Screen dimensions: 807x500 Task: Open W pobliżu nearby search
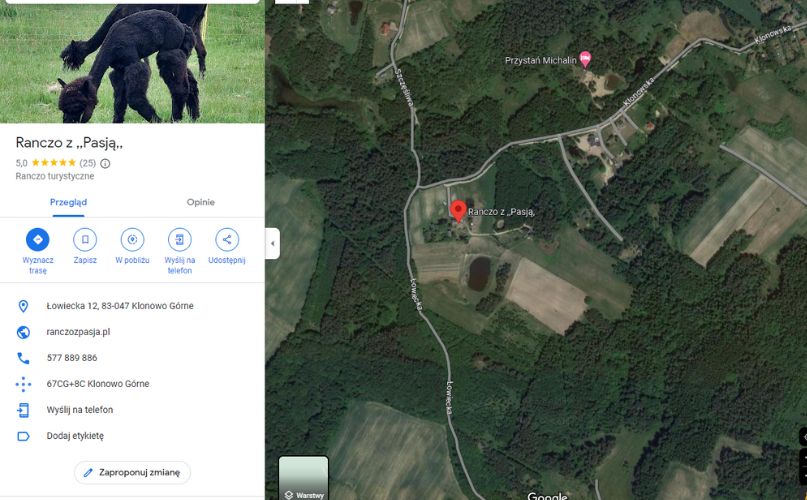coord(132,239)
